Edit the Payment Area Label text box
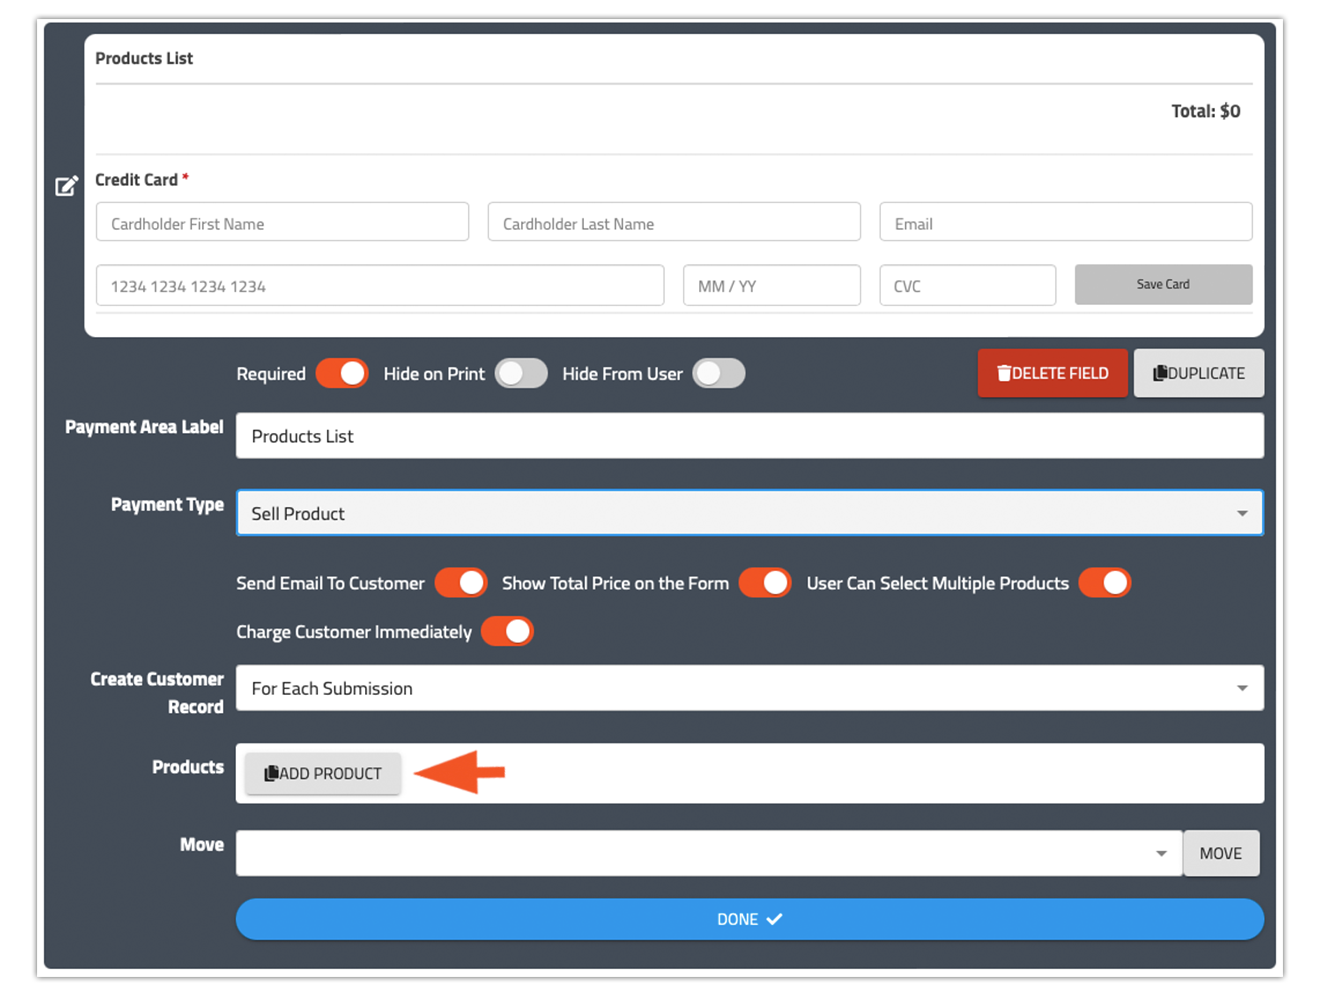 750,436
